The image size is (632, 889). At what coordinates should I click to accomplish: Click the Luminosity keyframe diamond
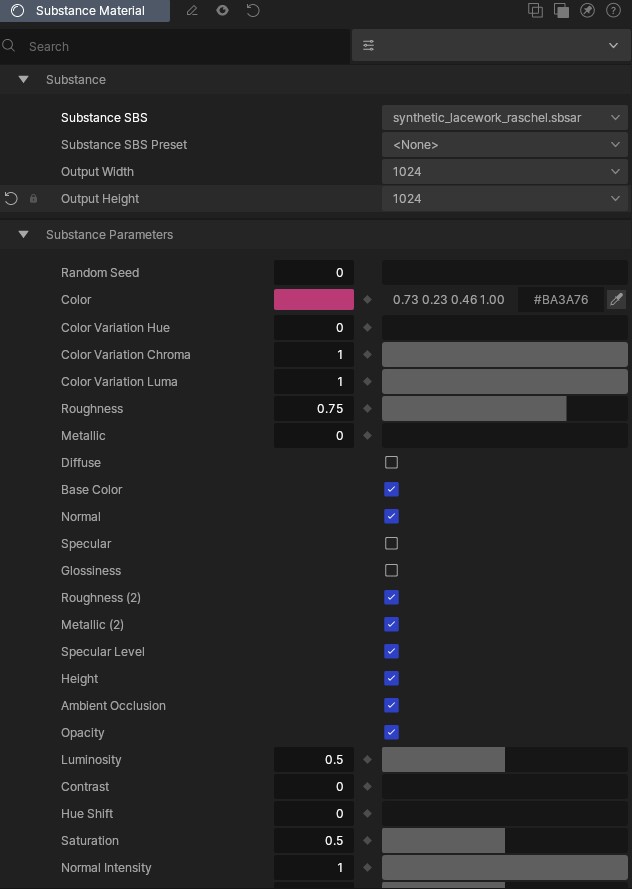click(x=367, y=759)
